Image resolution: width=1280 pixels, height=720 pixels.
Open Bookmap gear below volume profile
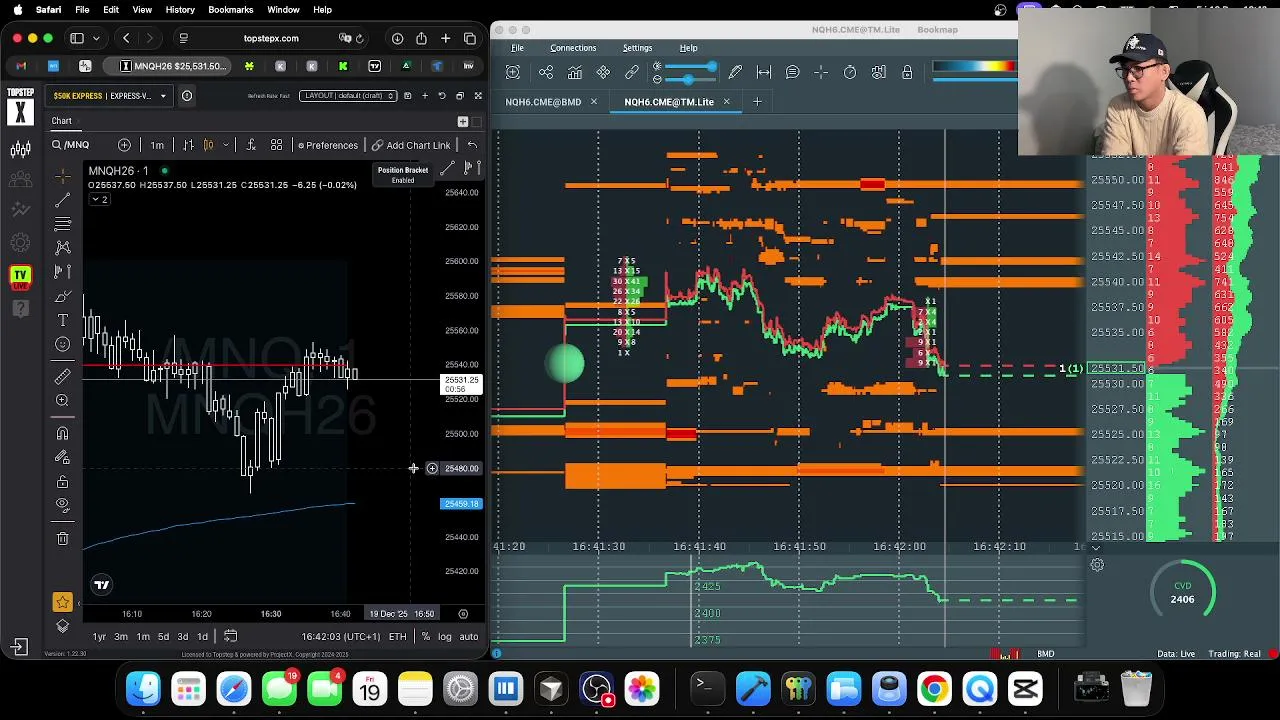(x=1097, y=565)
